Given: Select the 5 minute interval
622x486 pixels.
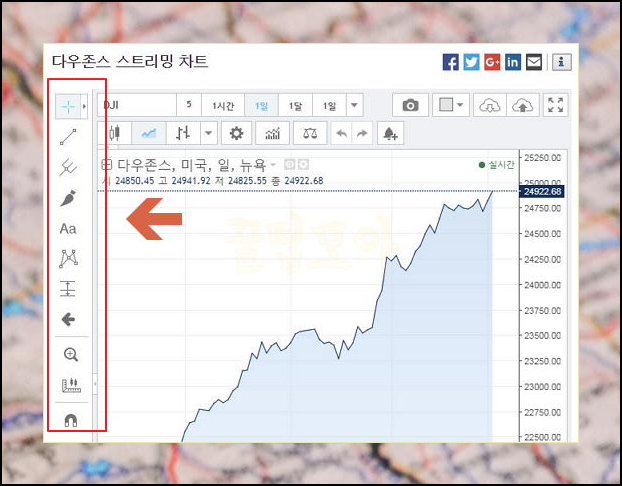Looking at the screenshot, I should pos(189,105).
